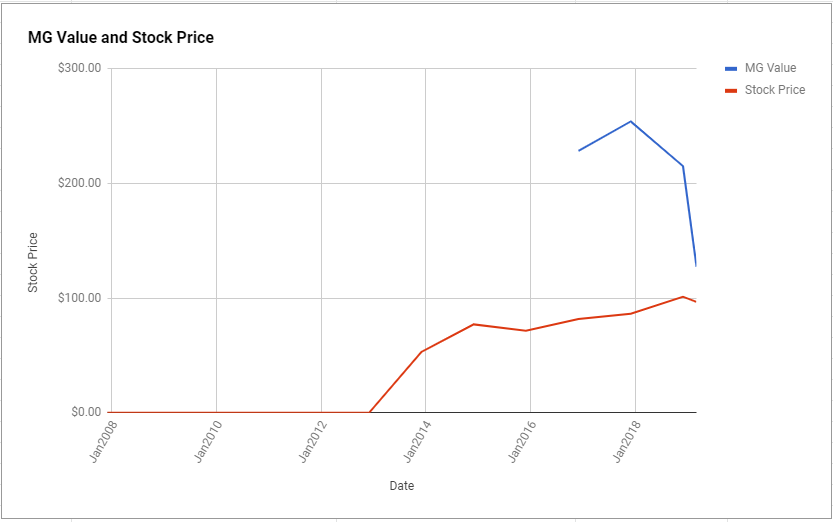
Task: Select the red Stock Price legend swatch
Action: pyautogui.click(x=731, y=91)
